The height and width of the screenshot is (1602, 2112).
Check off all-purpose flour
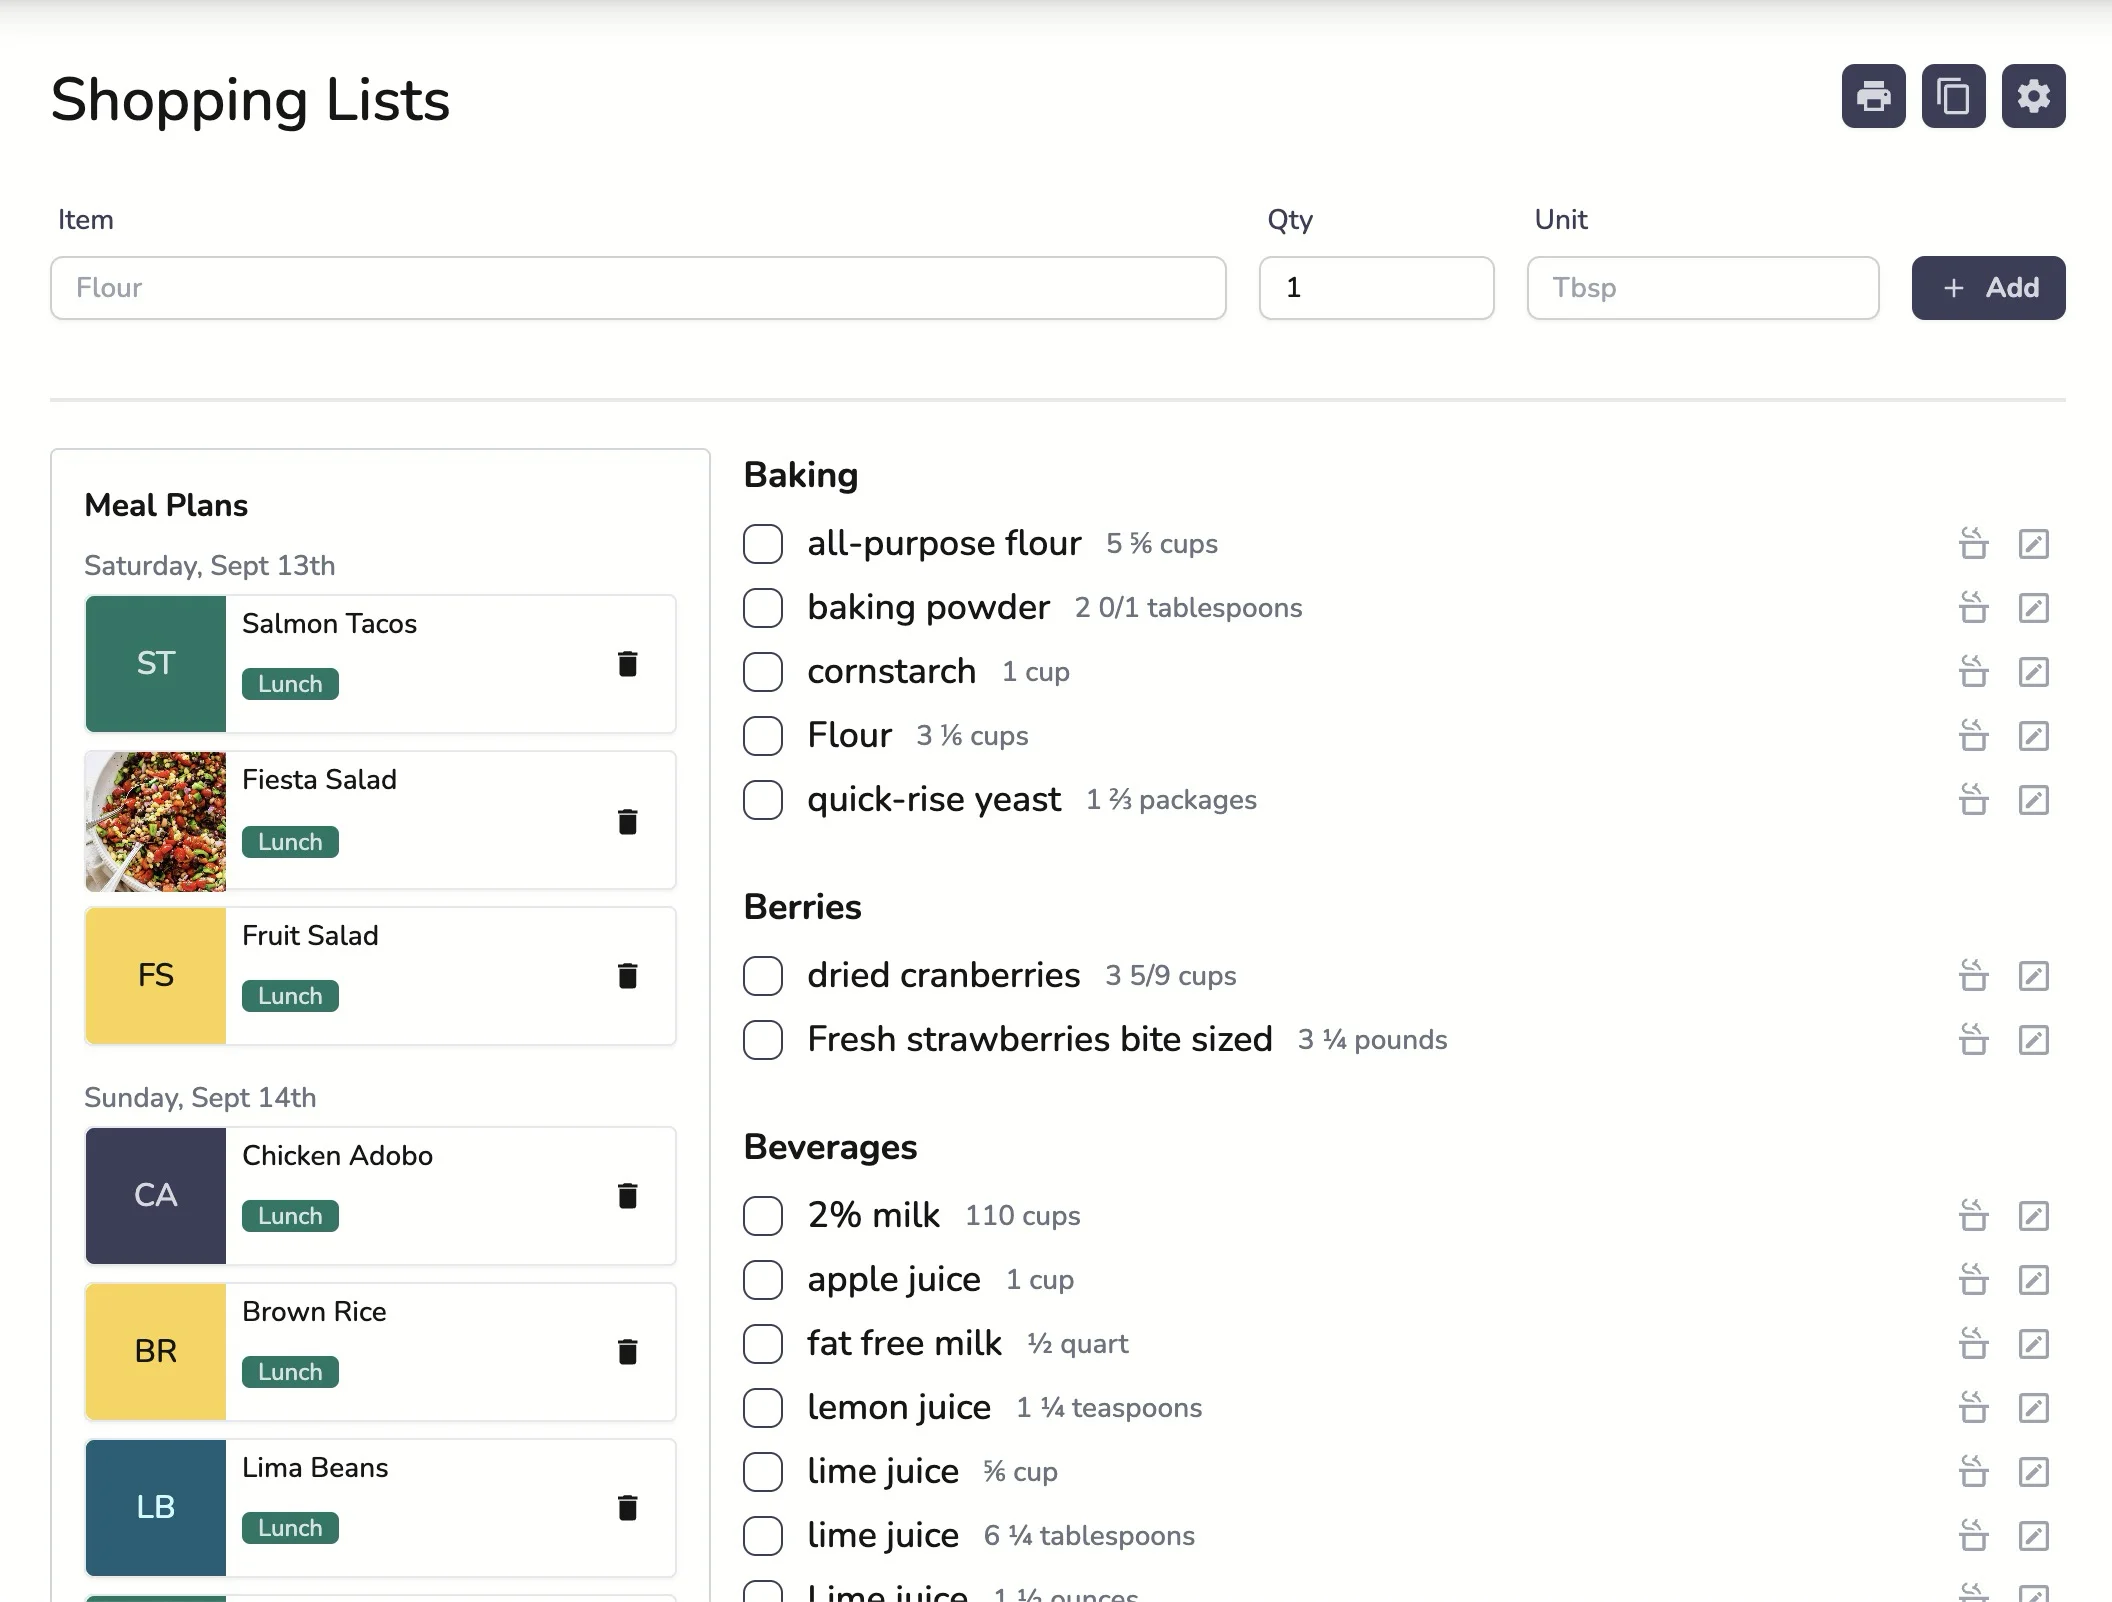click(762, 544)
